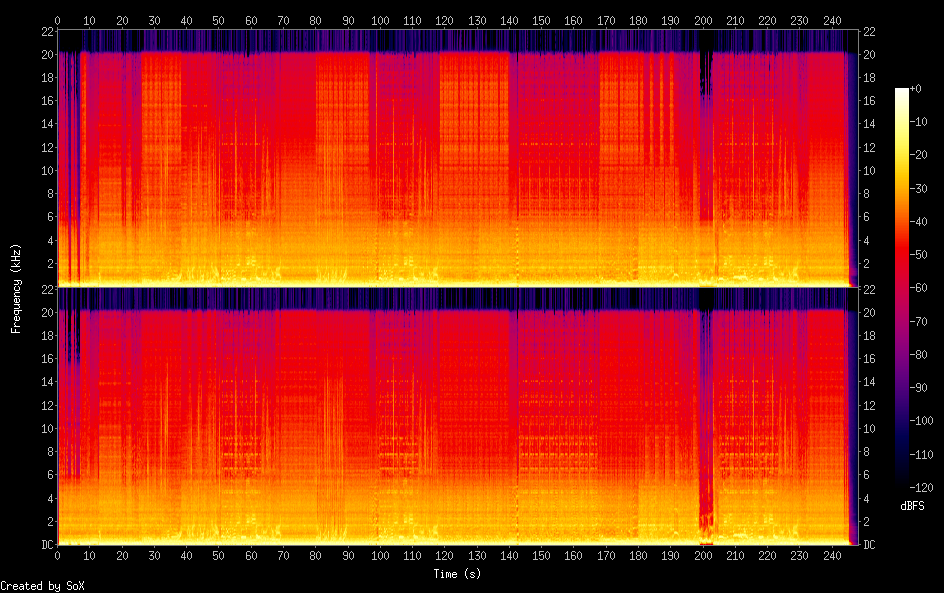This screenshot has height=593, width=944.
Task: Click the dark dropout near 200s in lower channel
Action: point(705,500)
